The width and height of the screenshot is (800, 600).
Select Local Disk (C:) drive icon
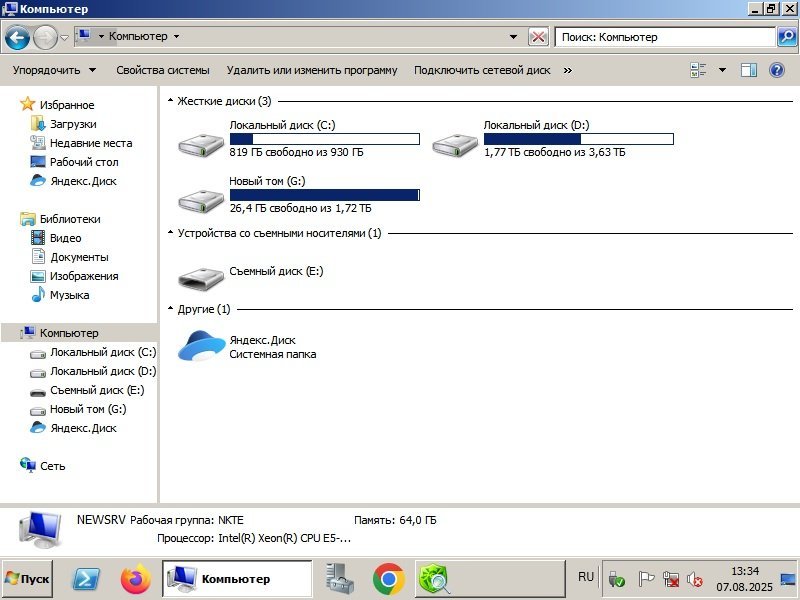(x=201, y=144)
